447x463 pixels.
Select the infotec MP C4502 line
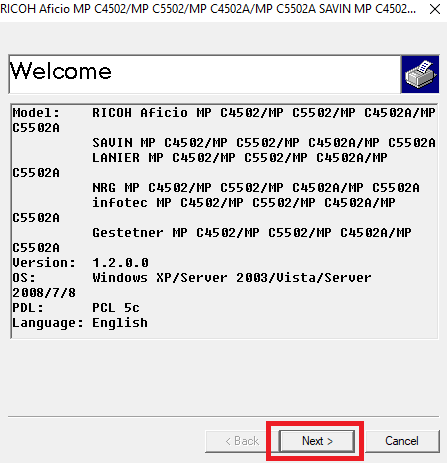[244, 203]
